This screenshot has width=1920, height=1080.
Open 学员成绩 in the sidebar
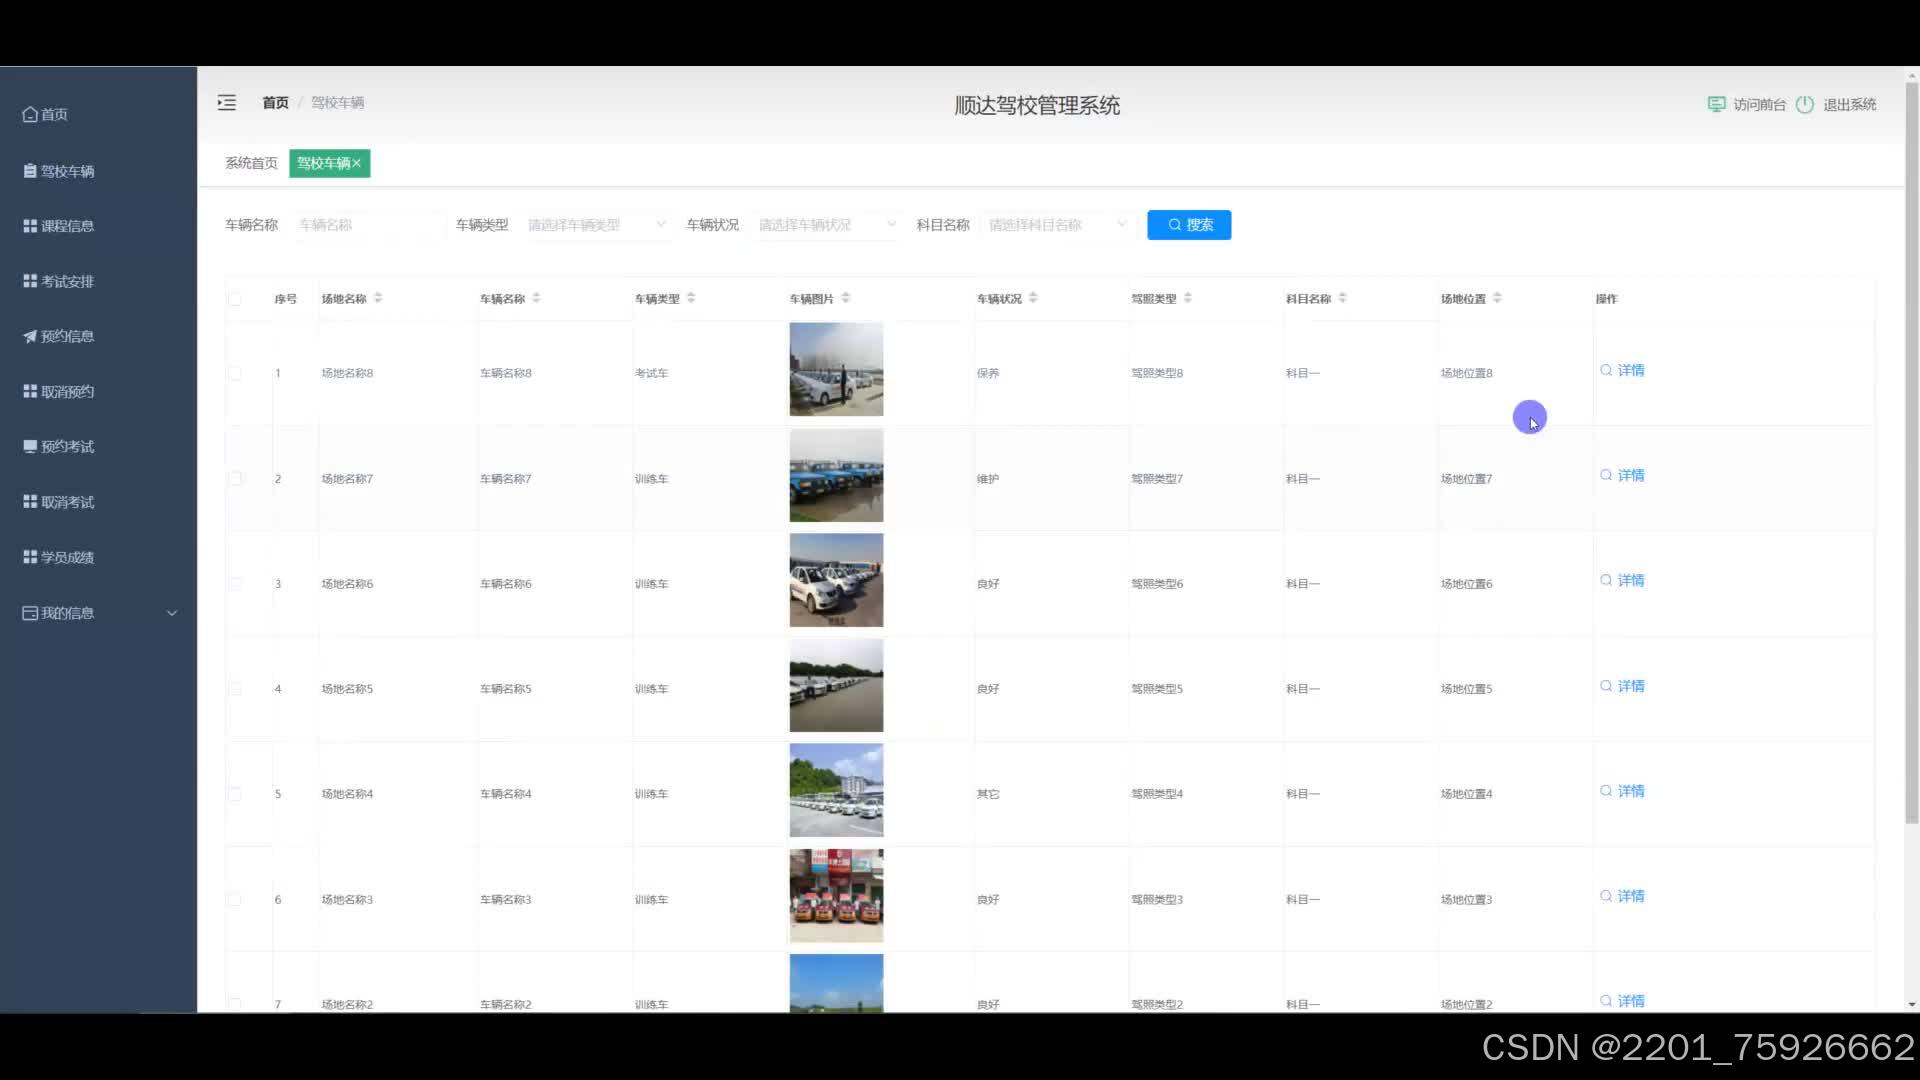coord(67,558)
